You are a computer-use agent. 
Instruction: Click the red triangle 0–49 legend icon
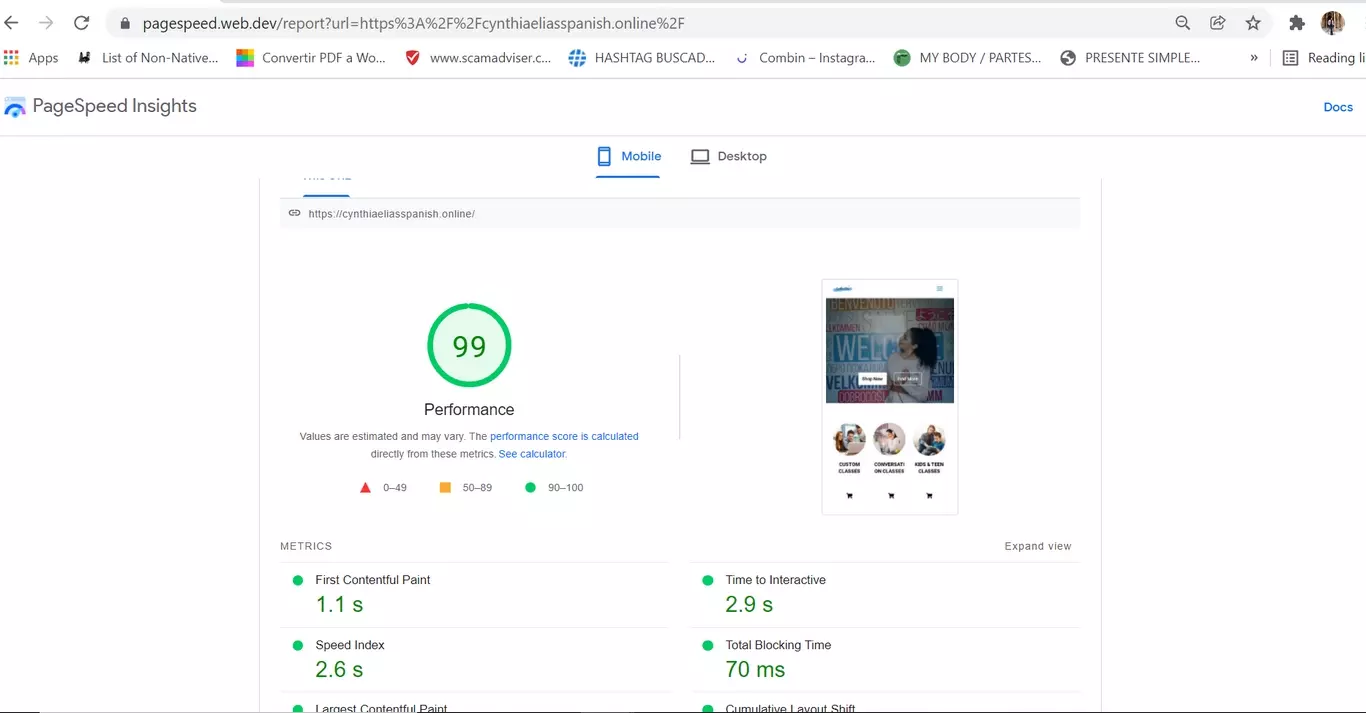(365, 488)
